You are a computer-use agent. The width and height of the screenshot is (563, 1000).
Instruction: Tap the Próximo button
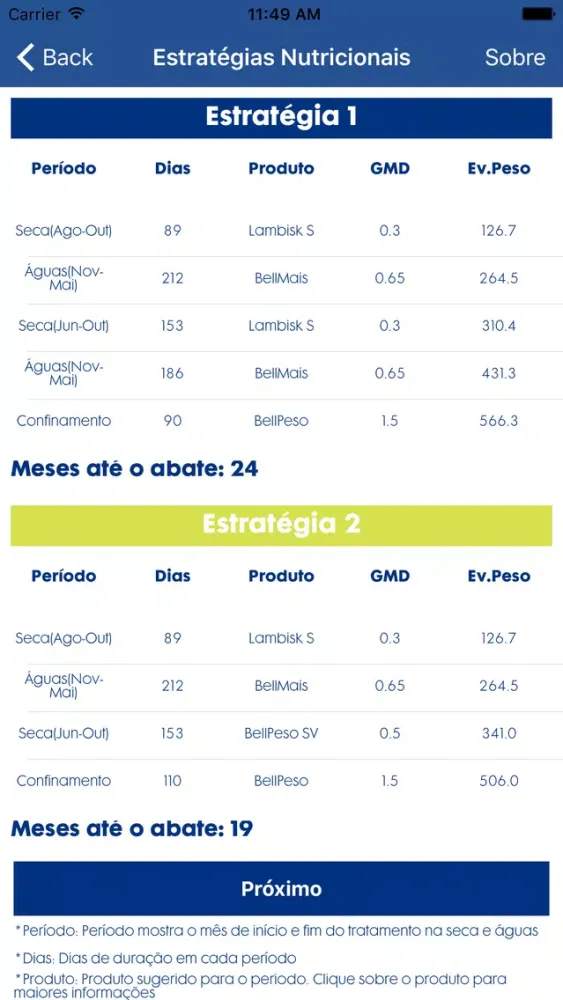[281, 888]
